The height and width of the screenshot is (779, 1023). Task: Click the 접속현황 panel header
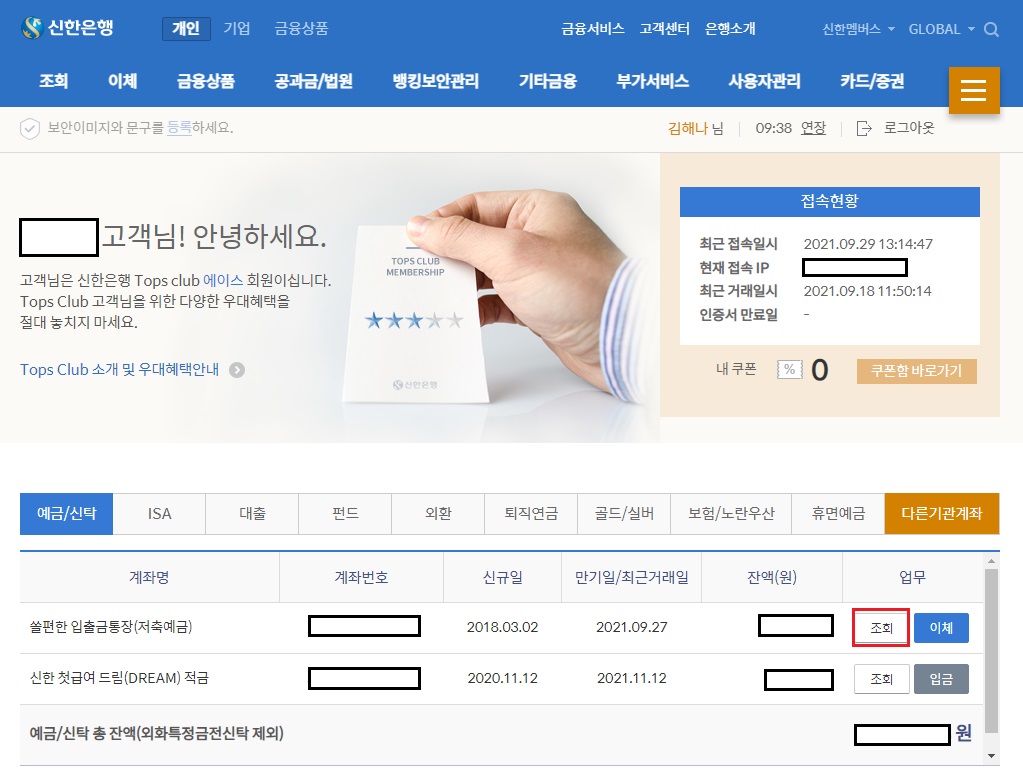pos(830,202)
